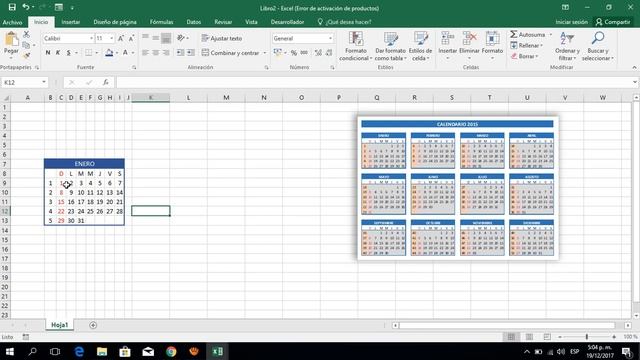Align text right
This screenshot has width=640, height=360.
[166, 53]
